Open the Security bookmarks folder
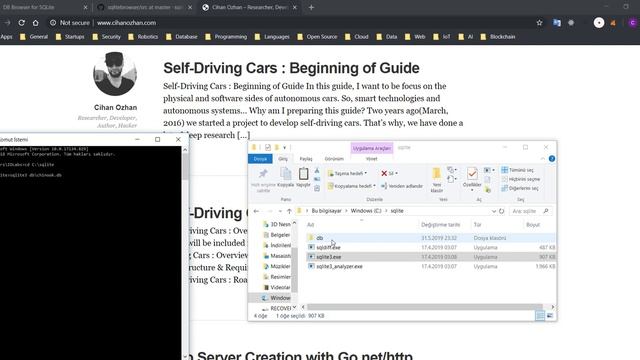640x360 pixels. click(107, 37)
